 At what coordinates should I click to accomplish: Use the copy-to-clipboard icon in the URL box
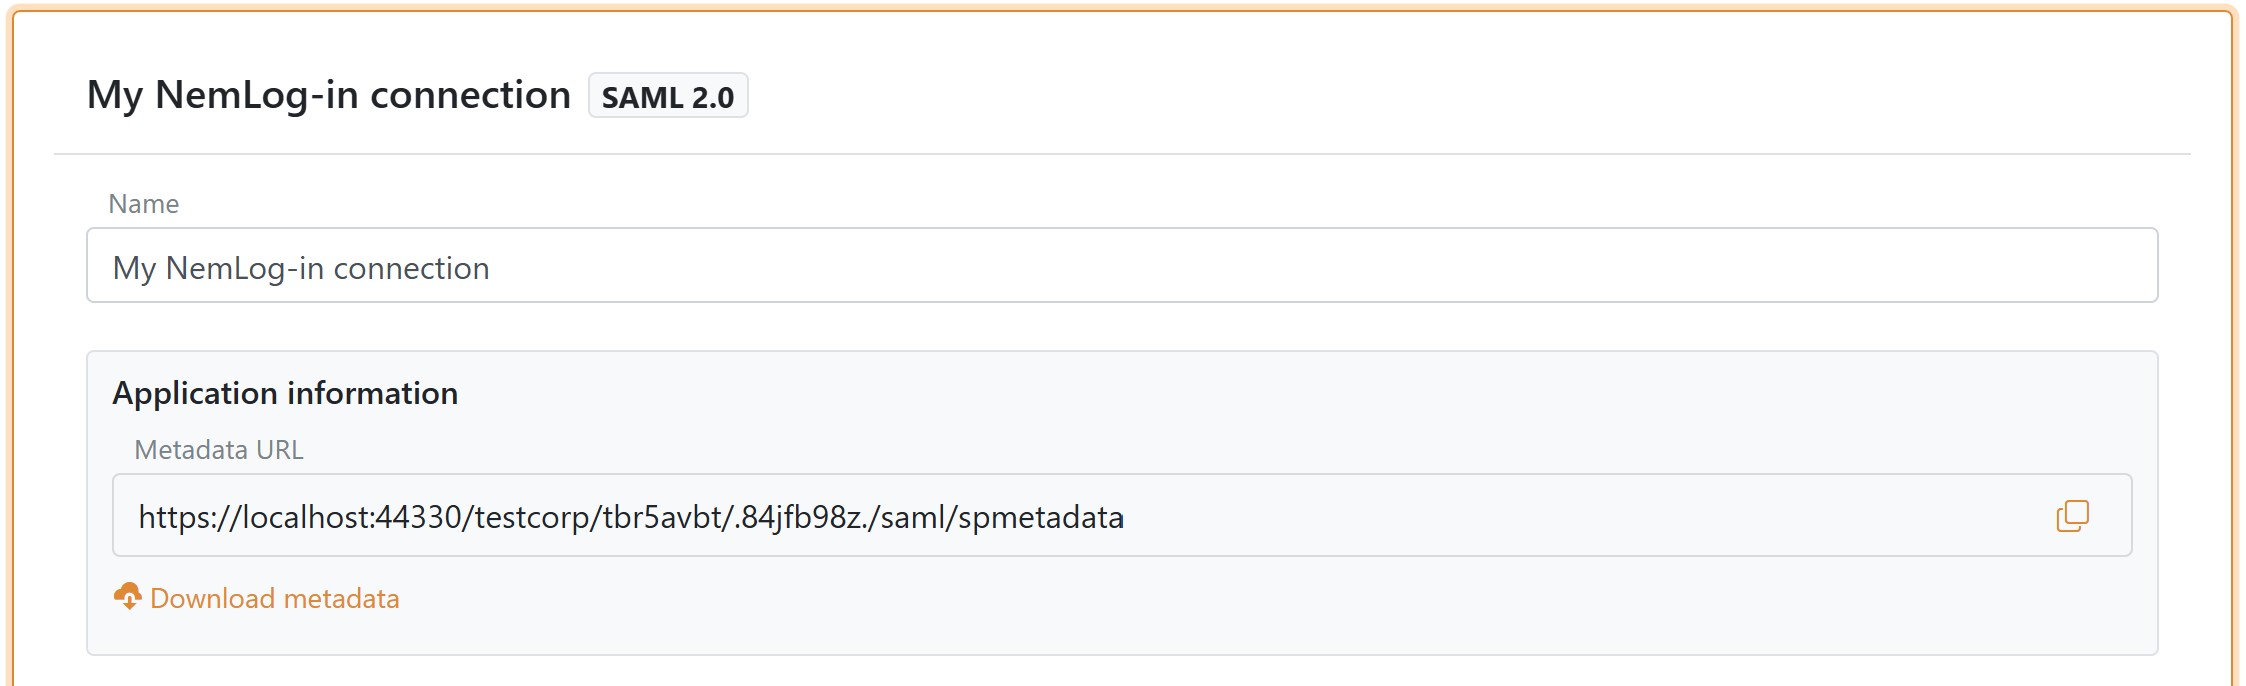coord(2072,515)
